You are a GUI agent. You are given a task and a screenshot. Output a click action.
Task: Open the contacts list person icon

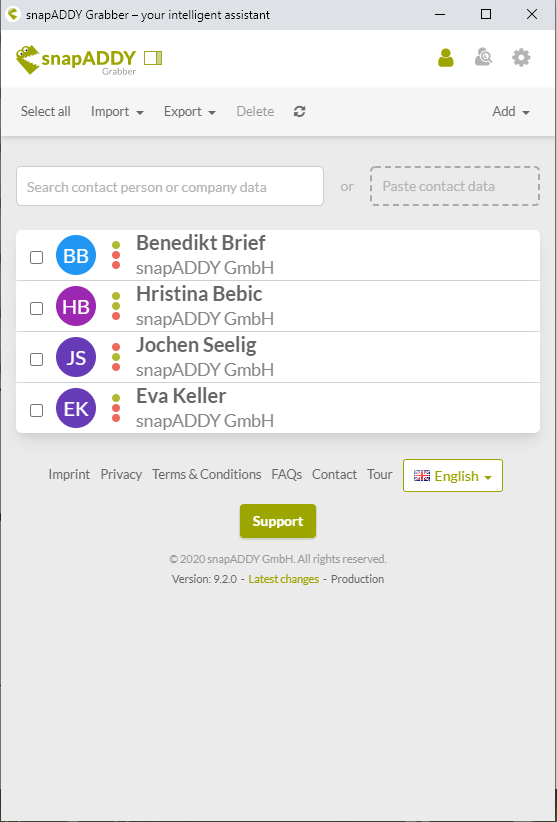(445, 58)
